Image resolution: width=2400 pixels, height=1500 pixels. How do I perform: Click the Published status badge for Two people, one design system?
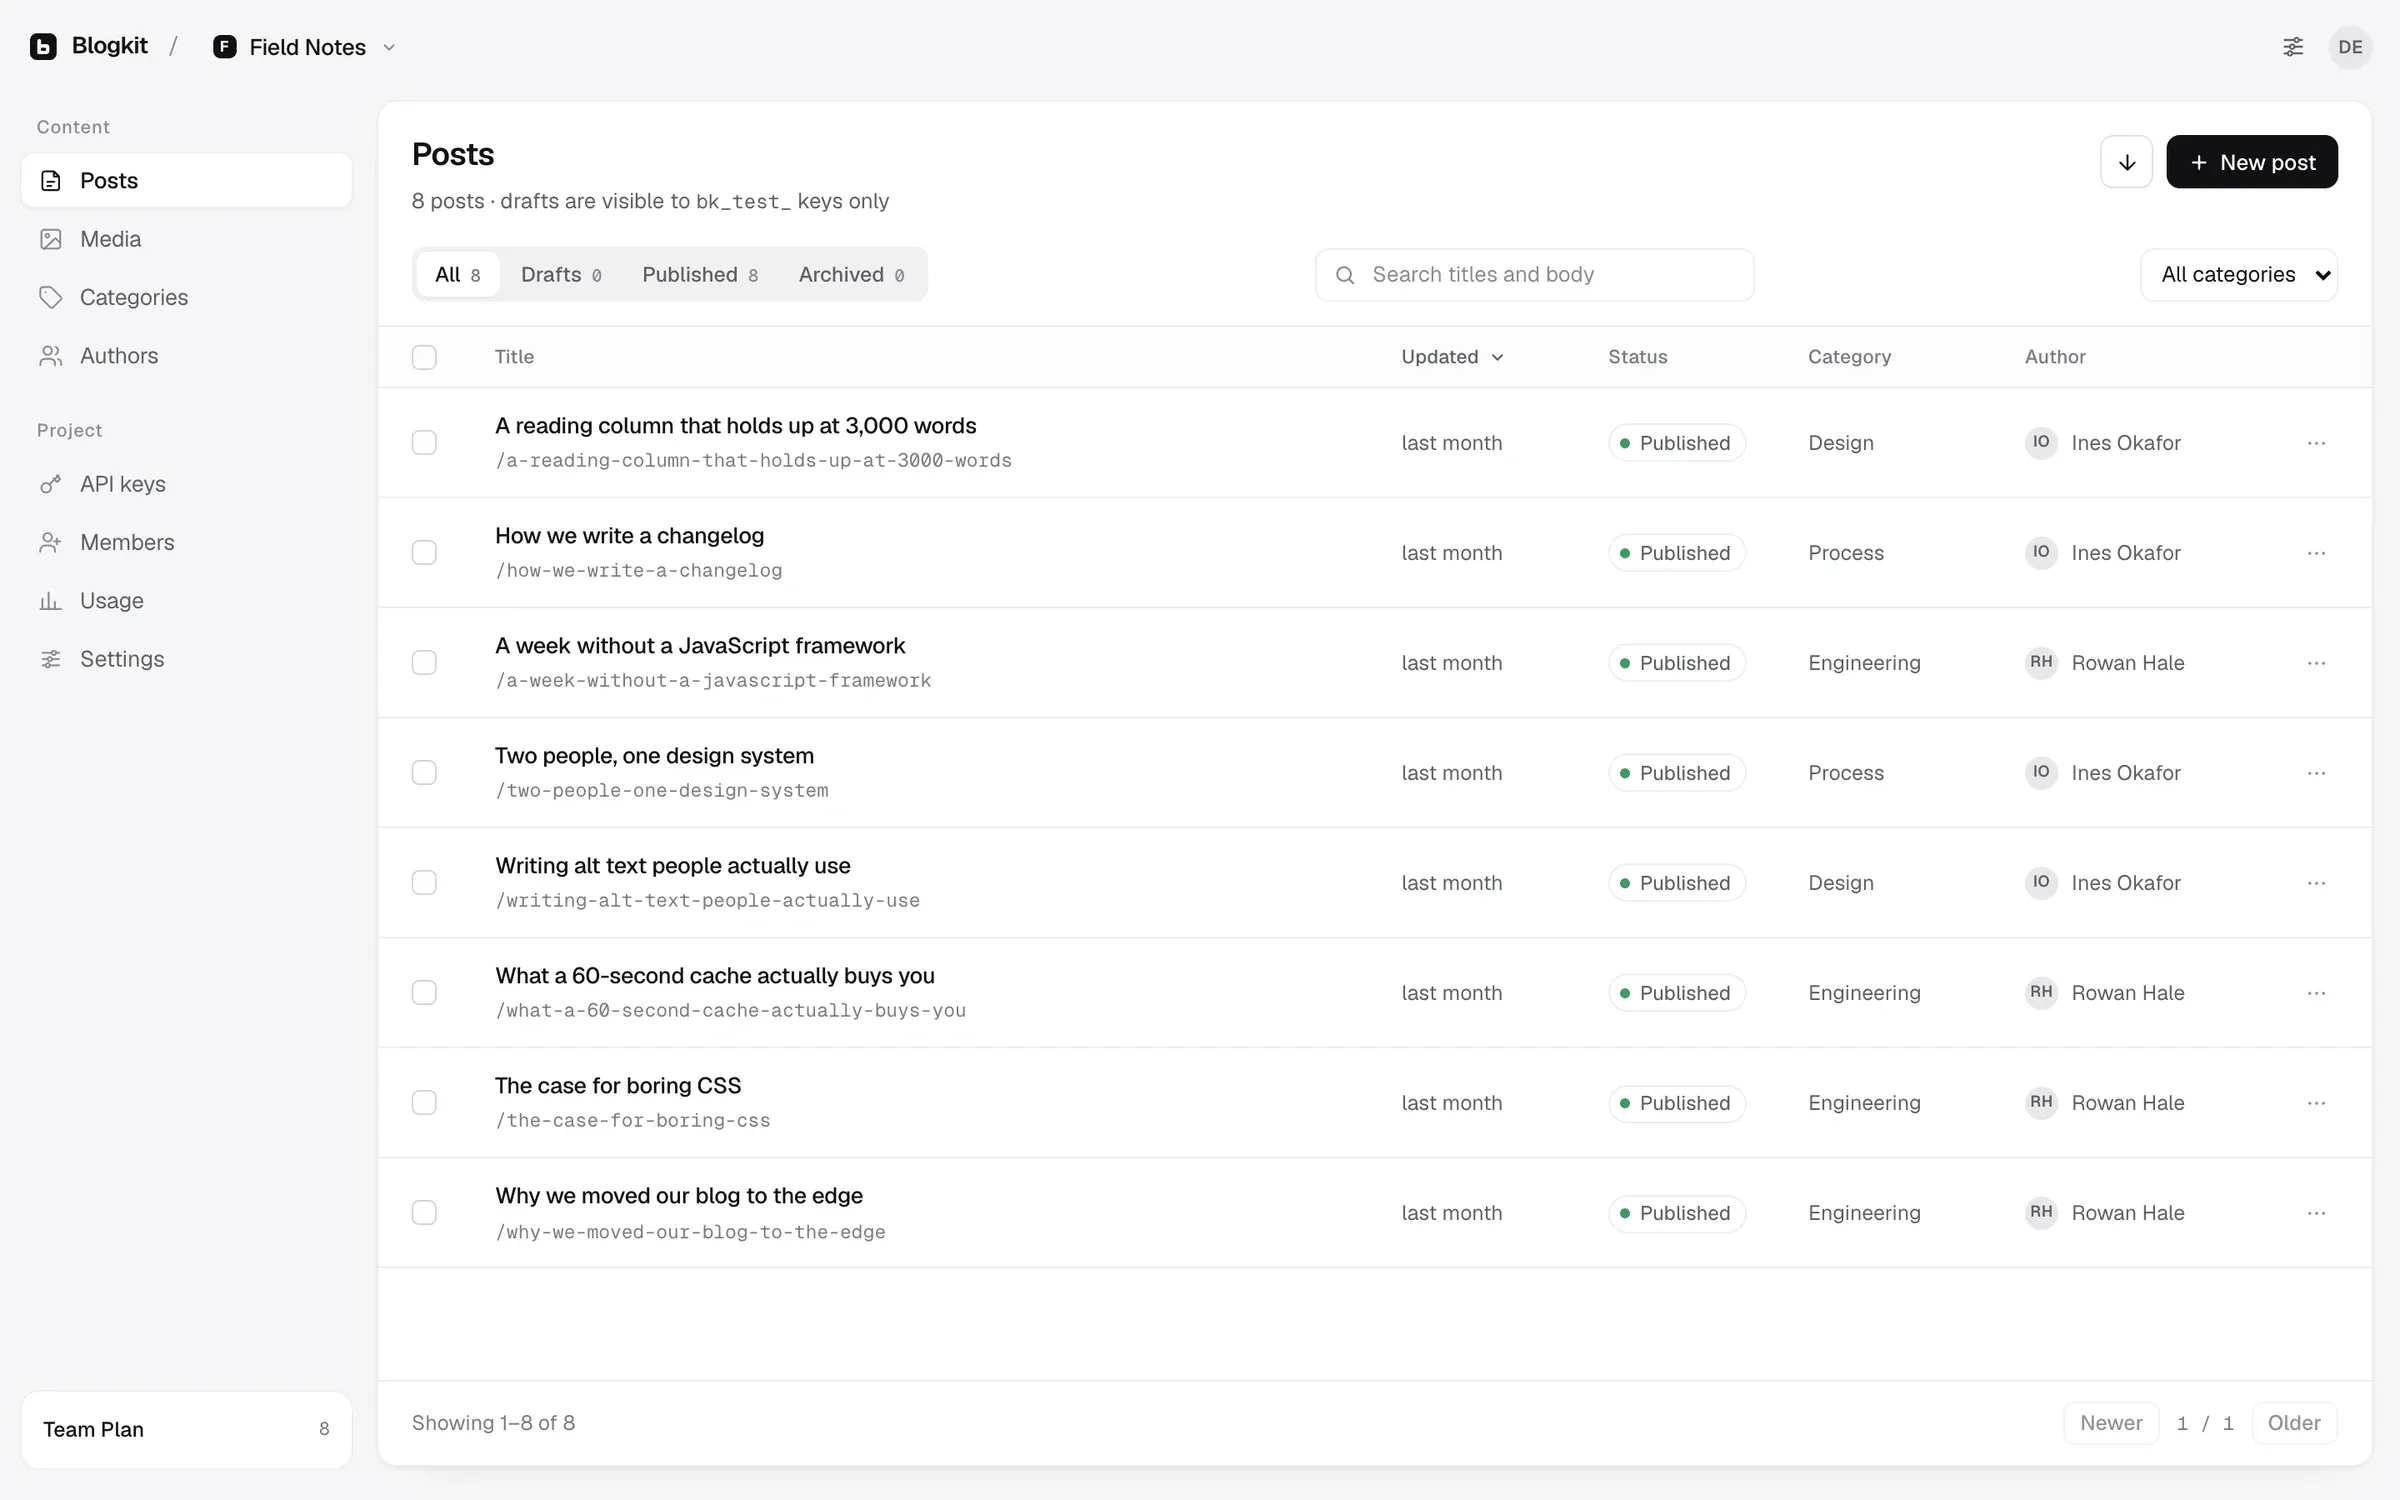[1677, 773]
